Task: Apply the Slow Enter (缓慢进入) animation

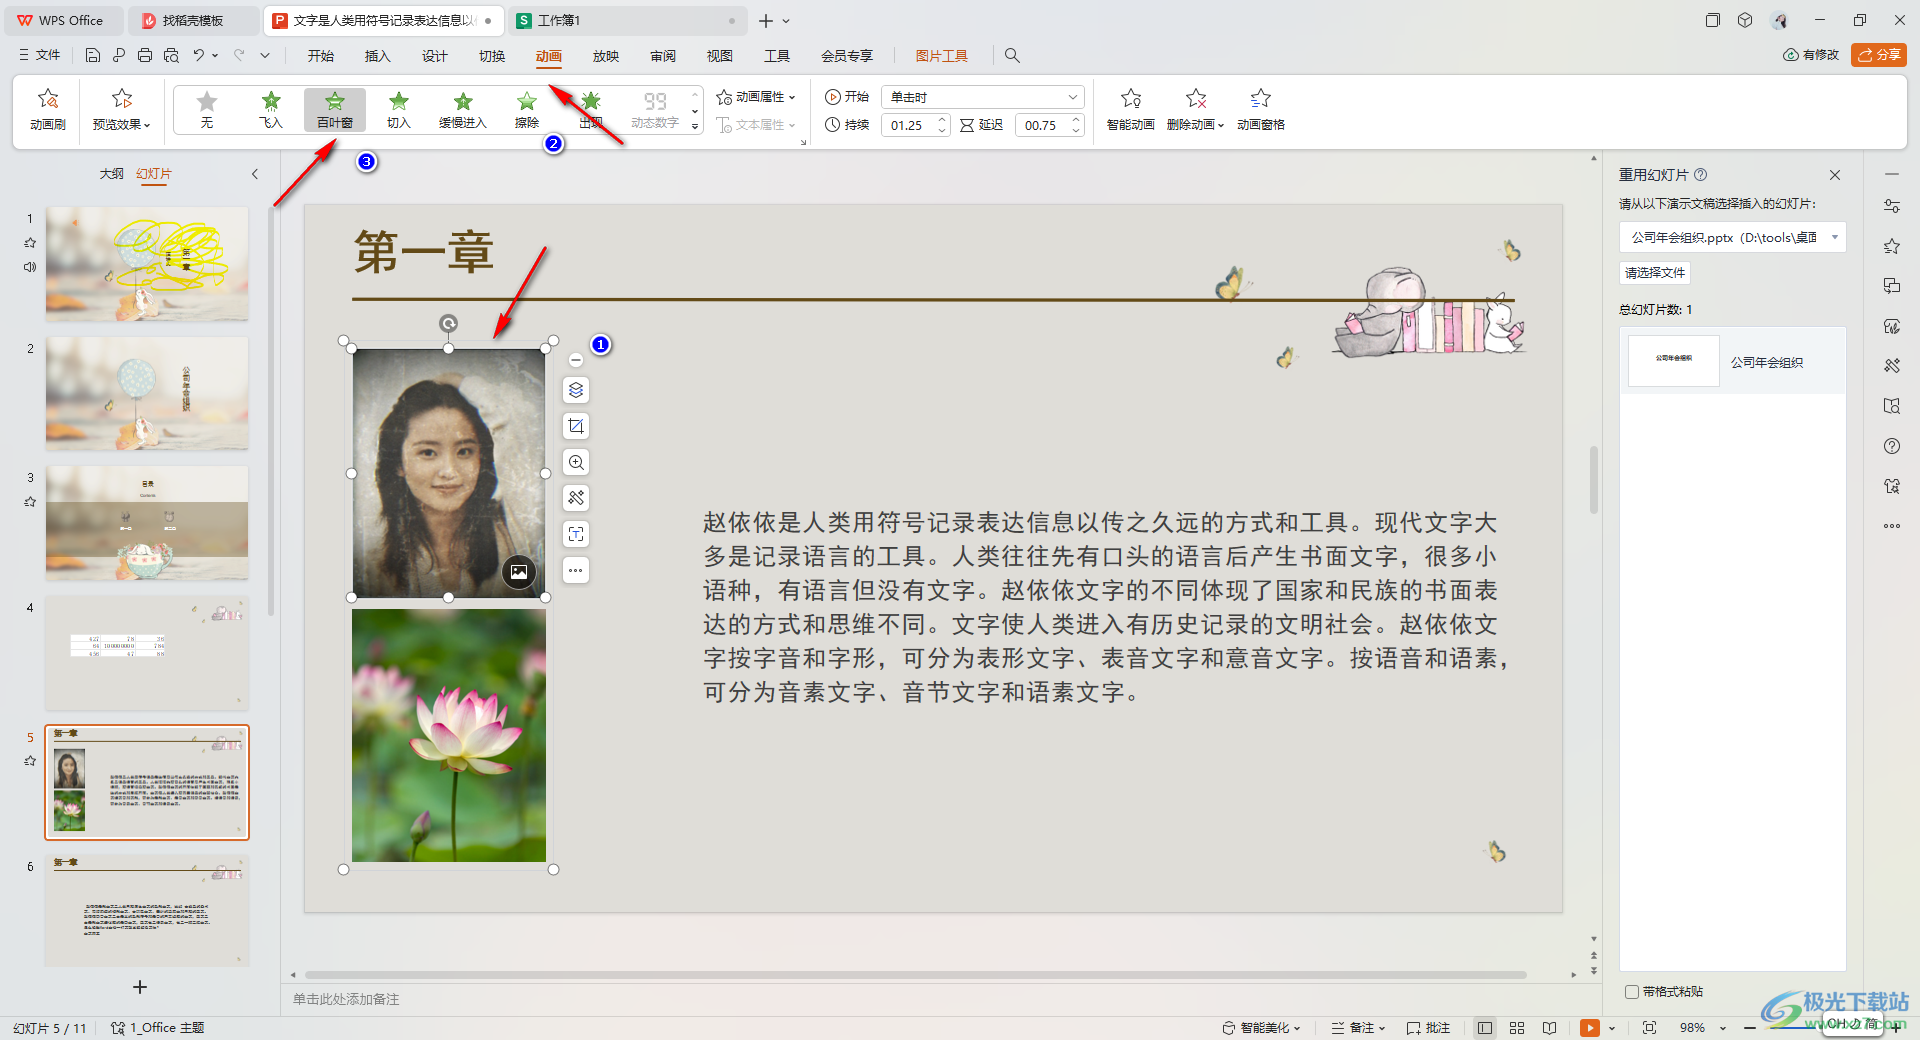Action: pyautogui.click(x=463, y=109)
